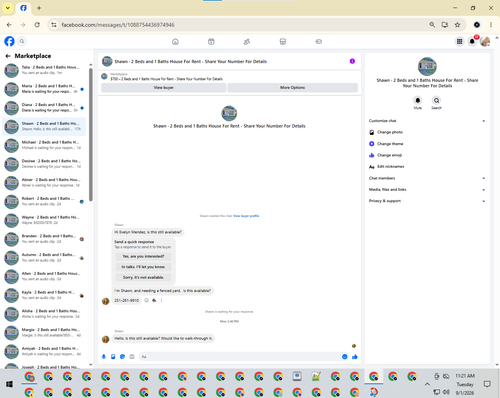Go to Facebook Home icon
500x398 pixels.
tap(175, 42)
